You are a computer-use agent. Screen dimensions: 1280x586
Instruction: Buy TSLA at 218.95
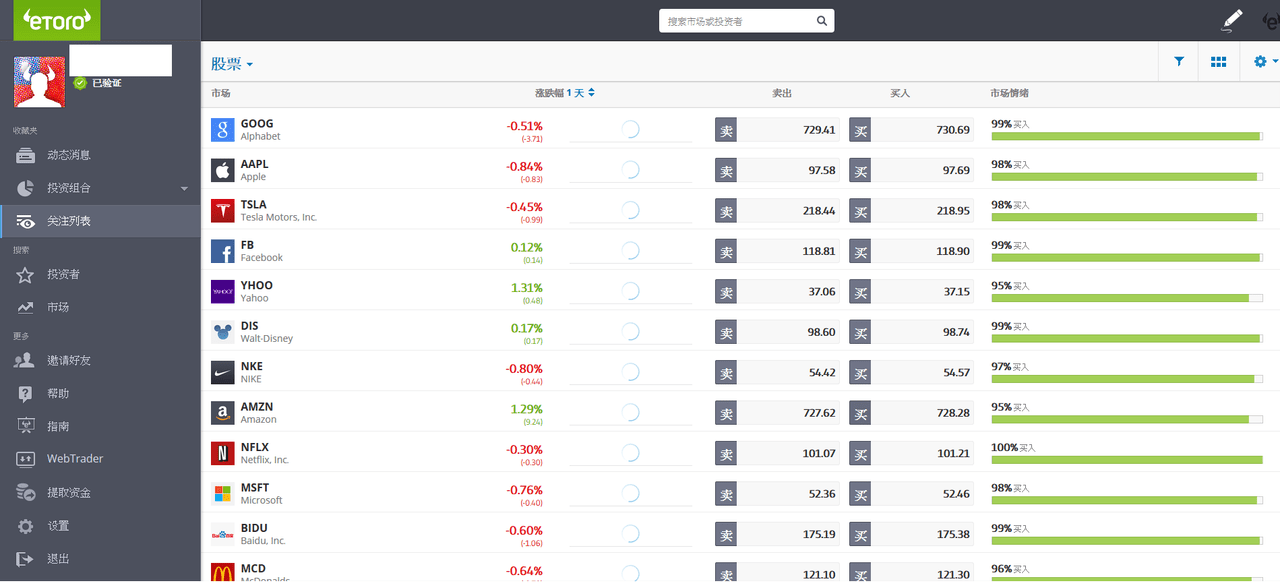point(911,211)
